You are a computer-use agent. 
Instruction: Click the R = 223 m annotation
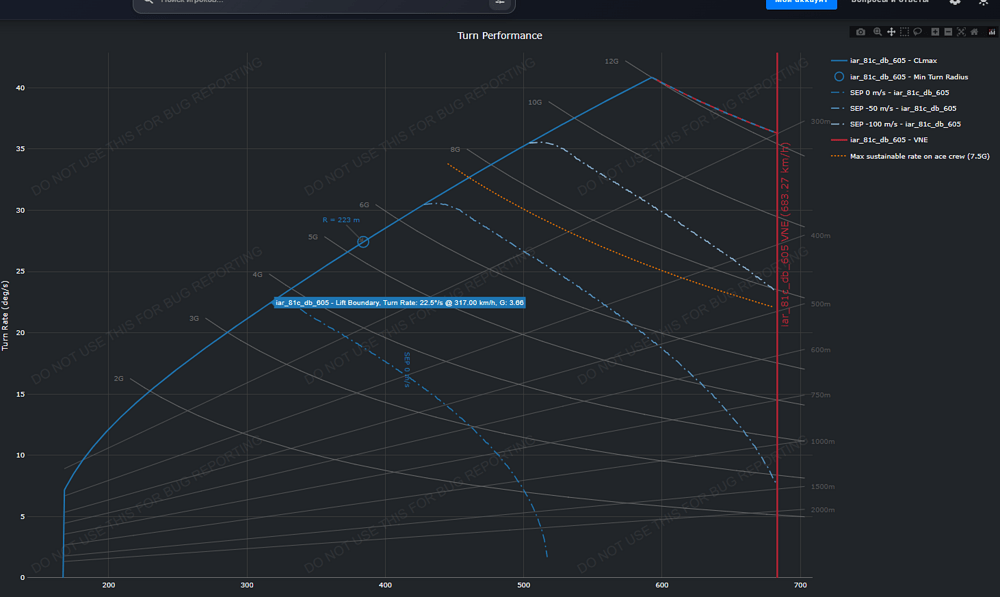tap(341, 220)
